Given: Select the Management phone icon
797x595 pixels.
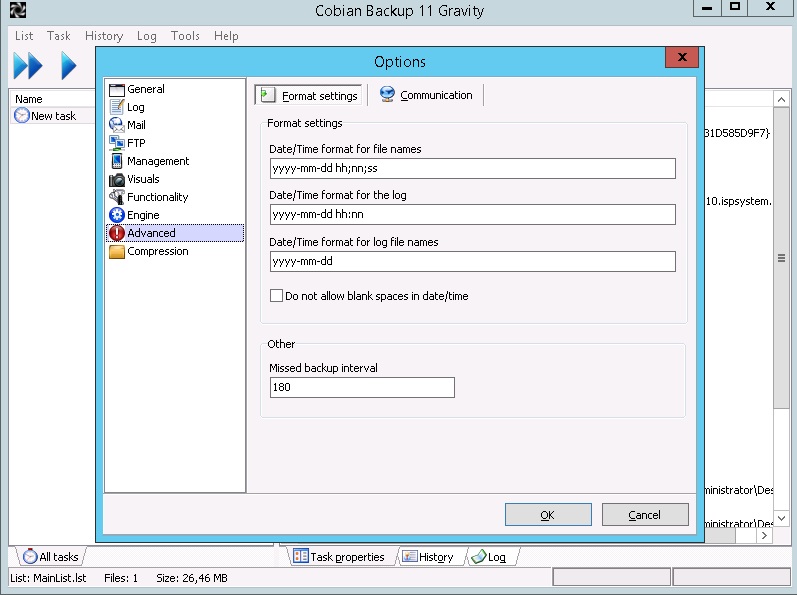Looking at the screenshot, I should coord(116,161).
